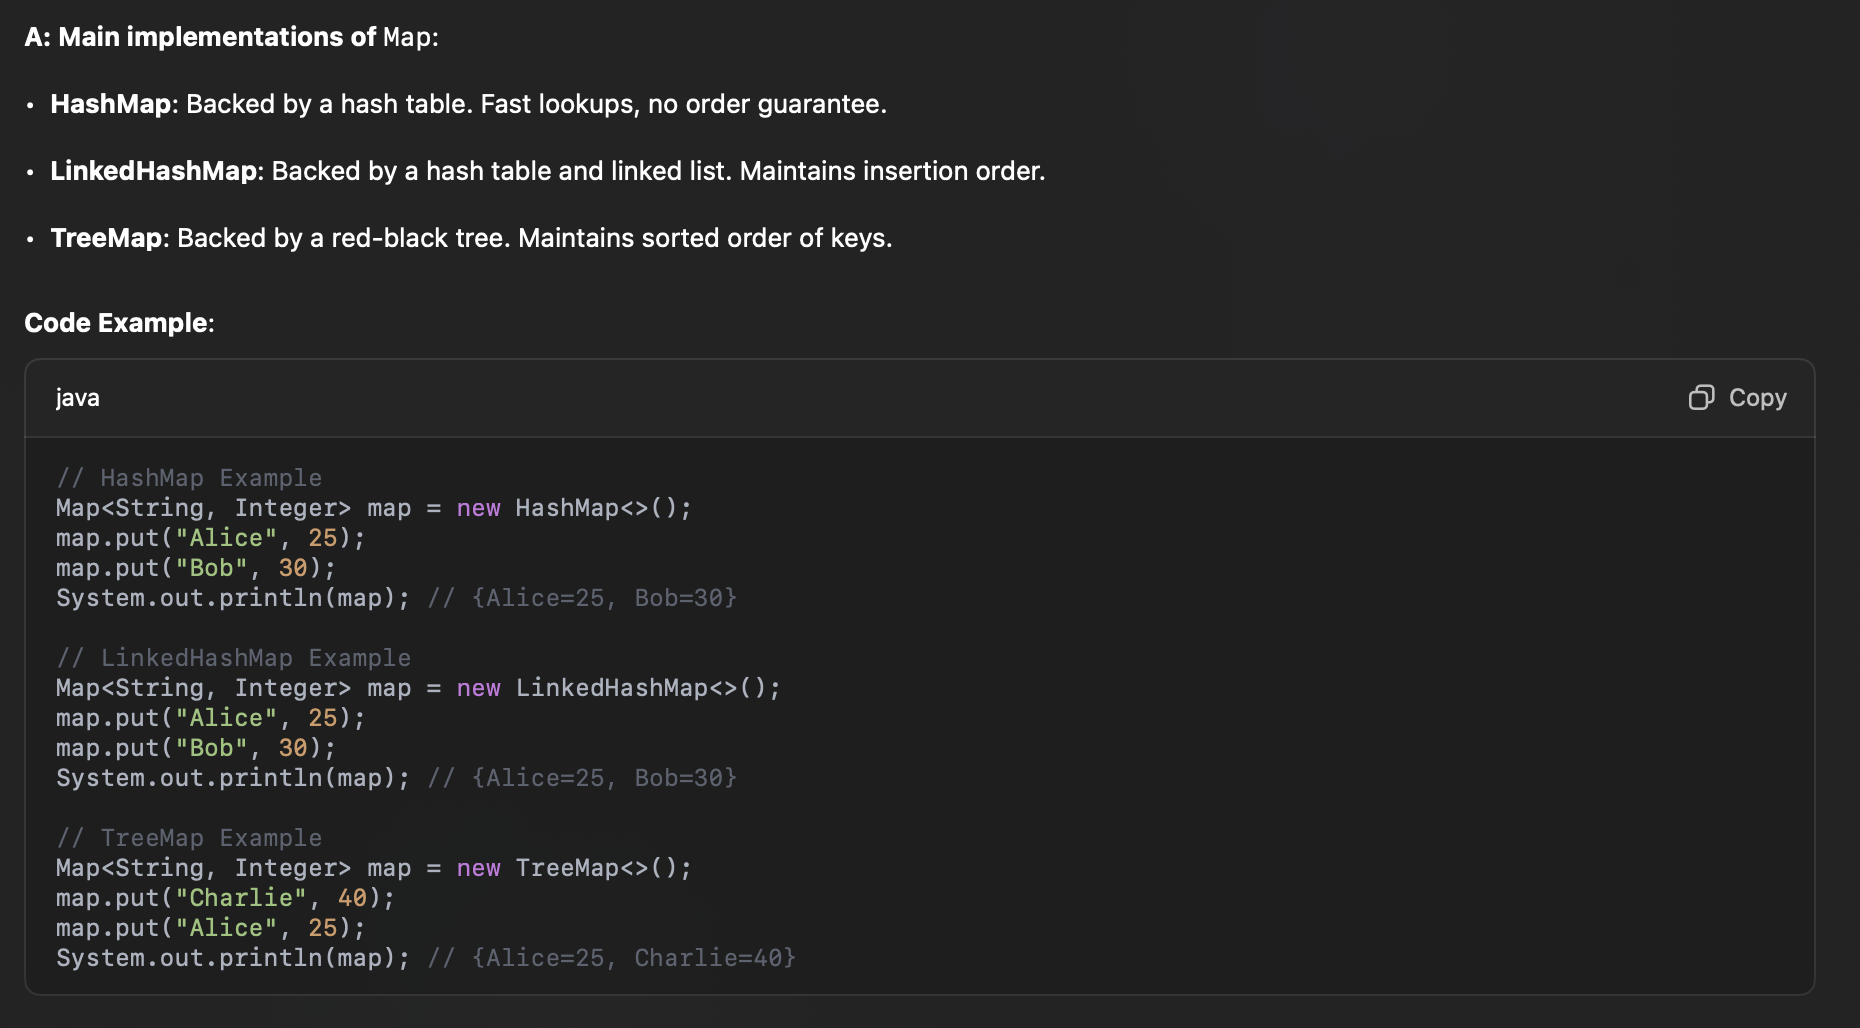Click the '// LinkedHashMap Example' comment

coord(234,658)
